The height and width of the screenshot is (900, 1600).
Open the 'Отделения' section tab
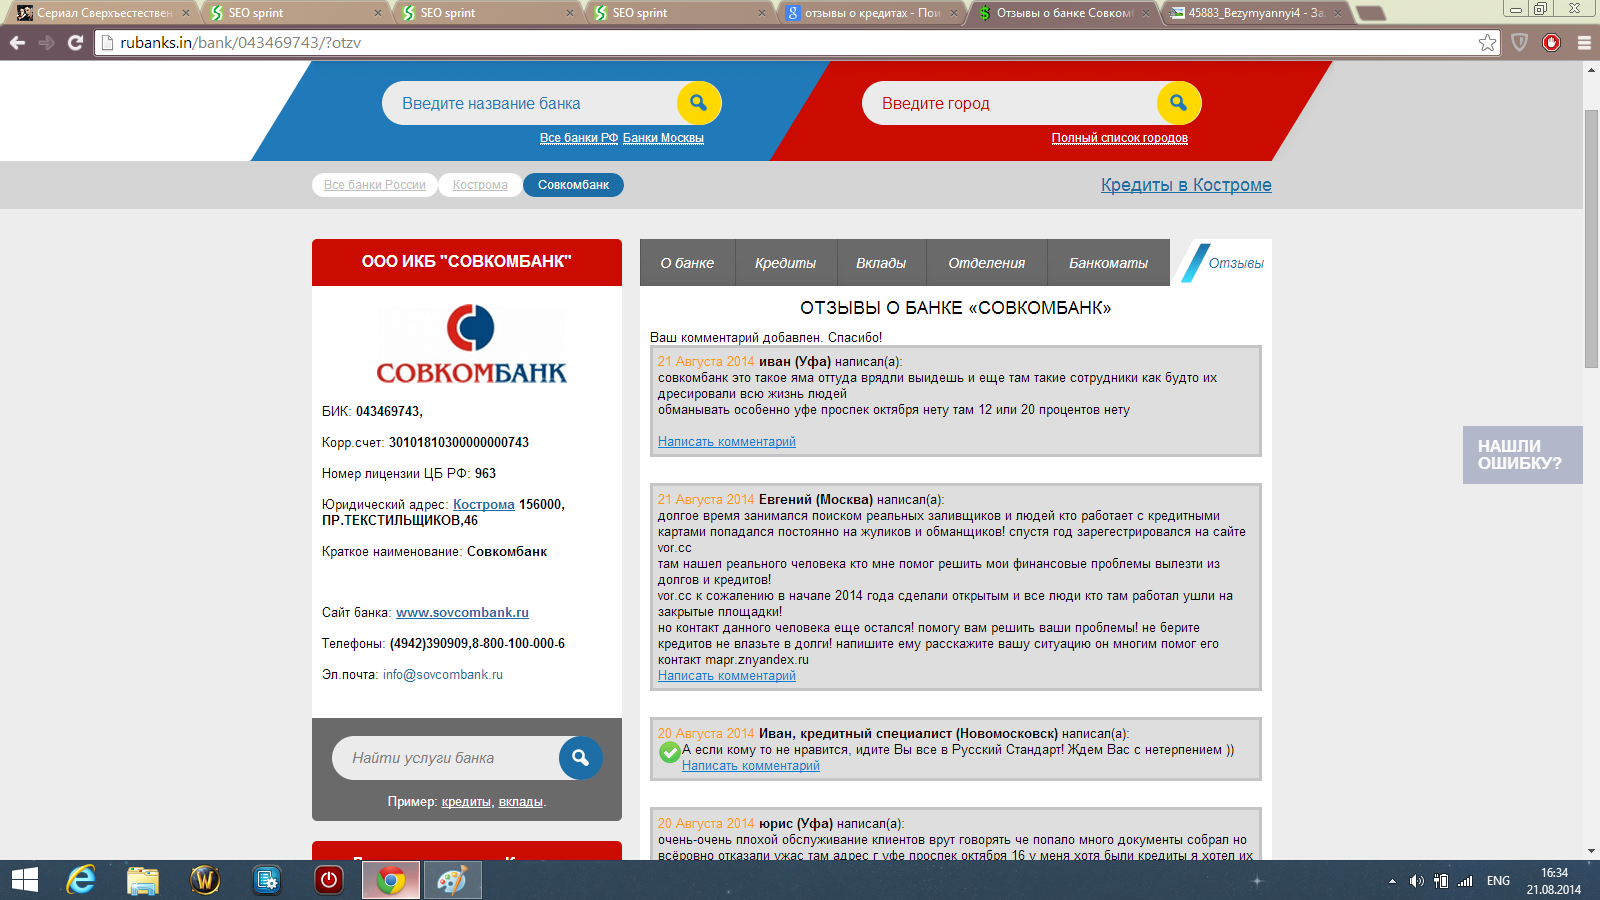pos(987,263)
